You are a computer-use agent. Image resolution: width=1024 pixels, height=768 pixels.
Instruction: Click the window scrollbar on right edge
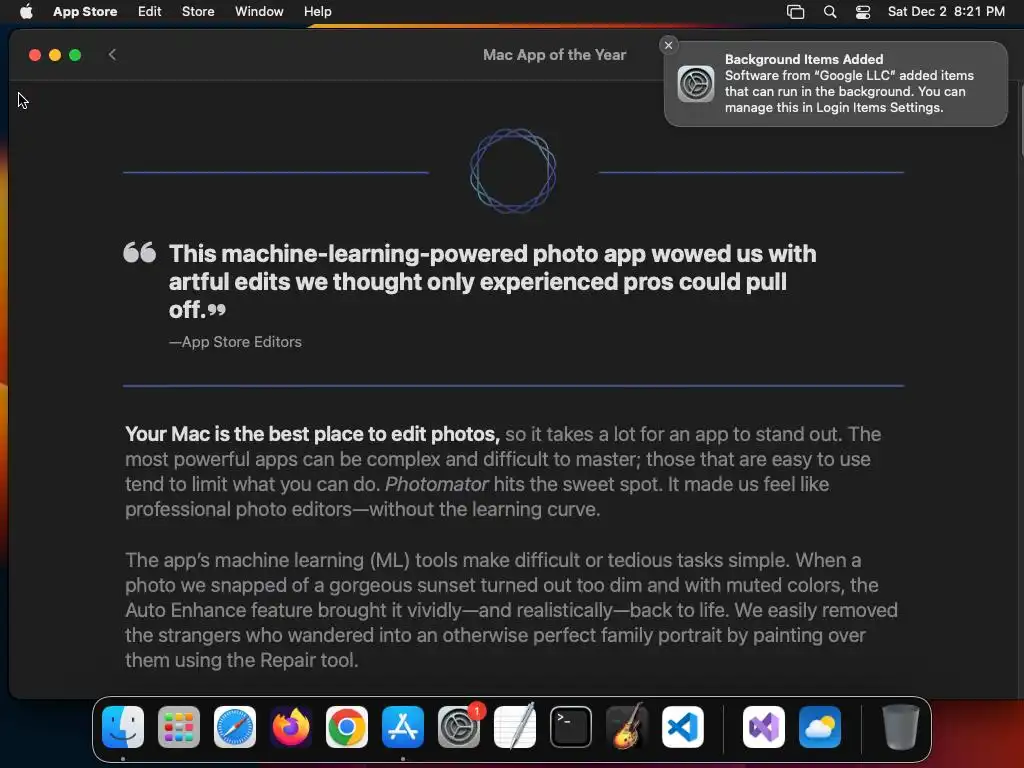click(1021, 121)
